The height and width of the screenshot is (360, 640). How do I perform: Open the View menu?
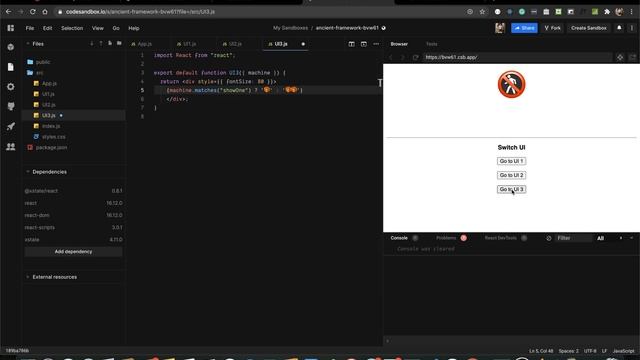98,28
